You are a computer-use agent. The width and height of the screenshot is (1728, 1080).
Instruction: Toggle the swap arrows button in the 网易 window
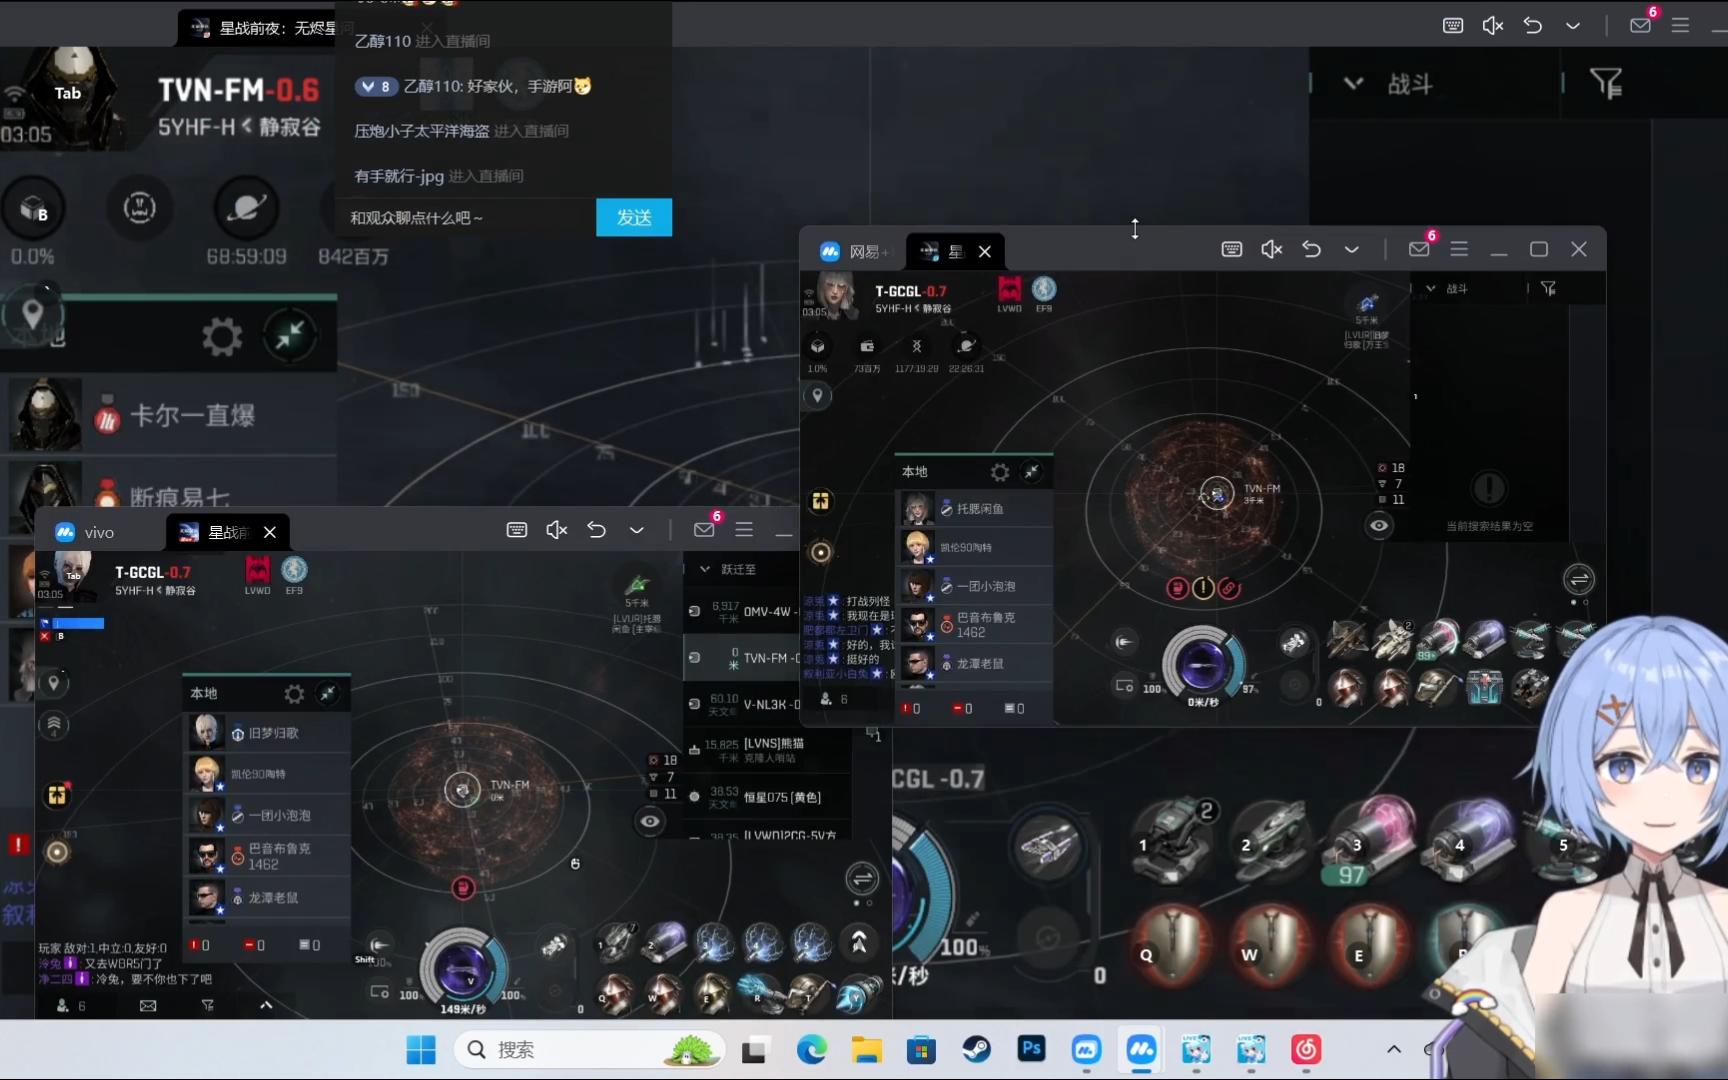[x=1579, y=579]
